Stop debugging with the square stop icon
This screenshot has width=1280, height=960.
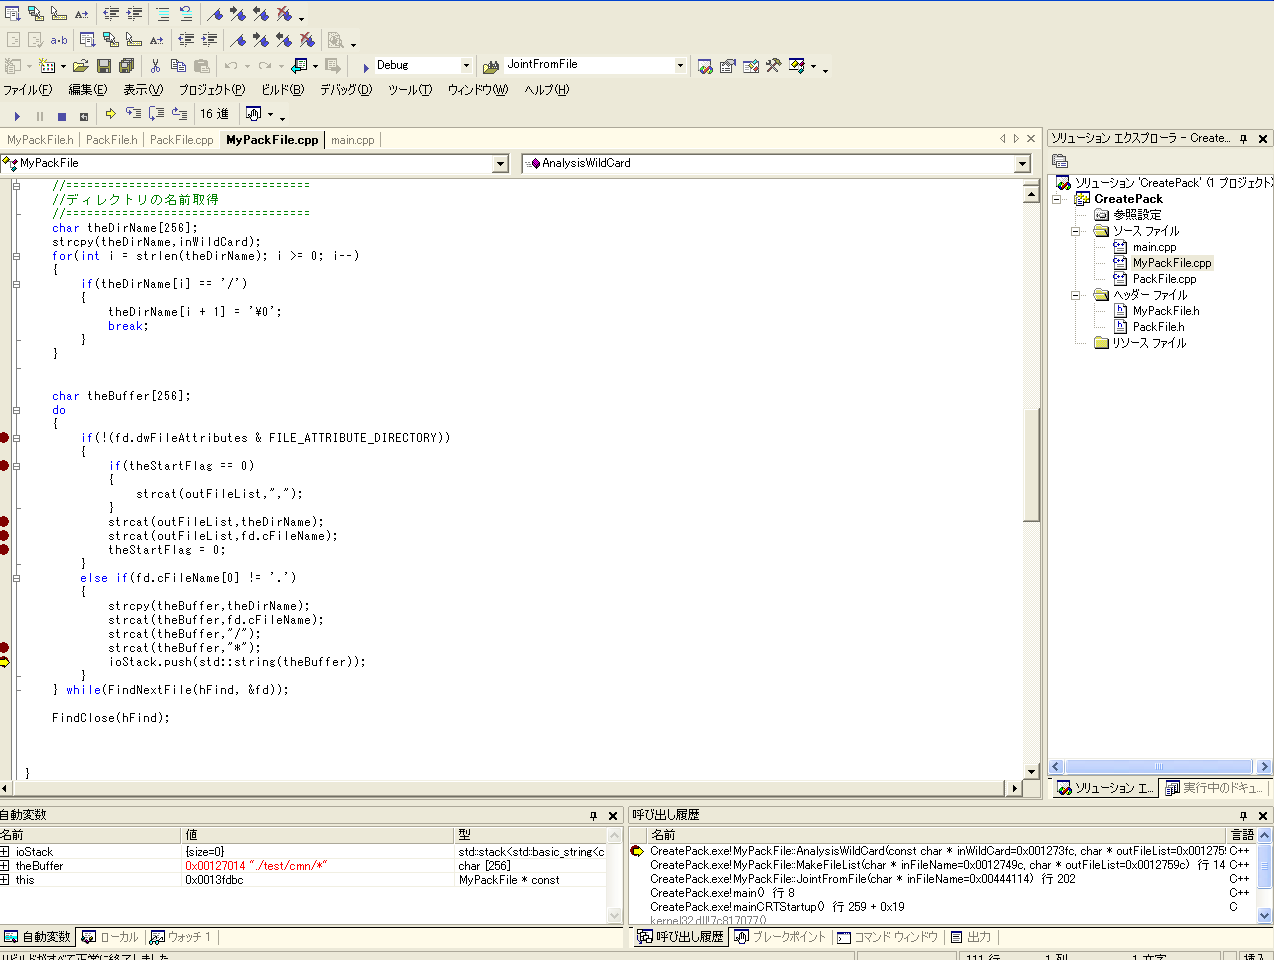coord(62,116)
